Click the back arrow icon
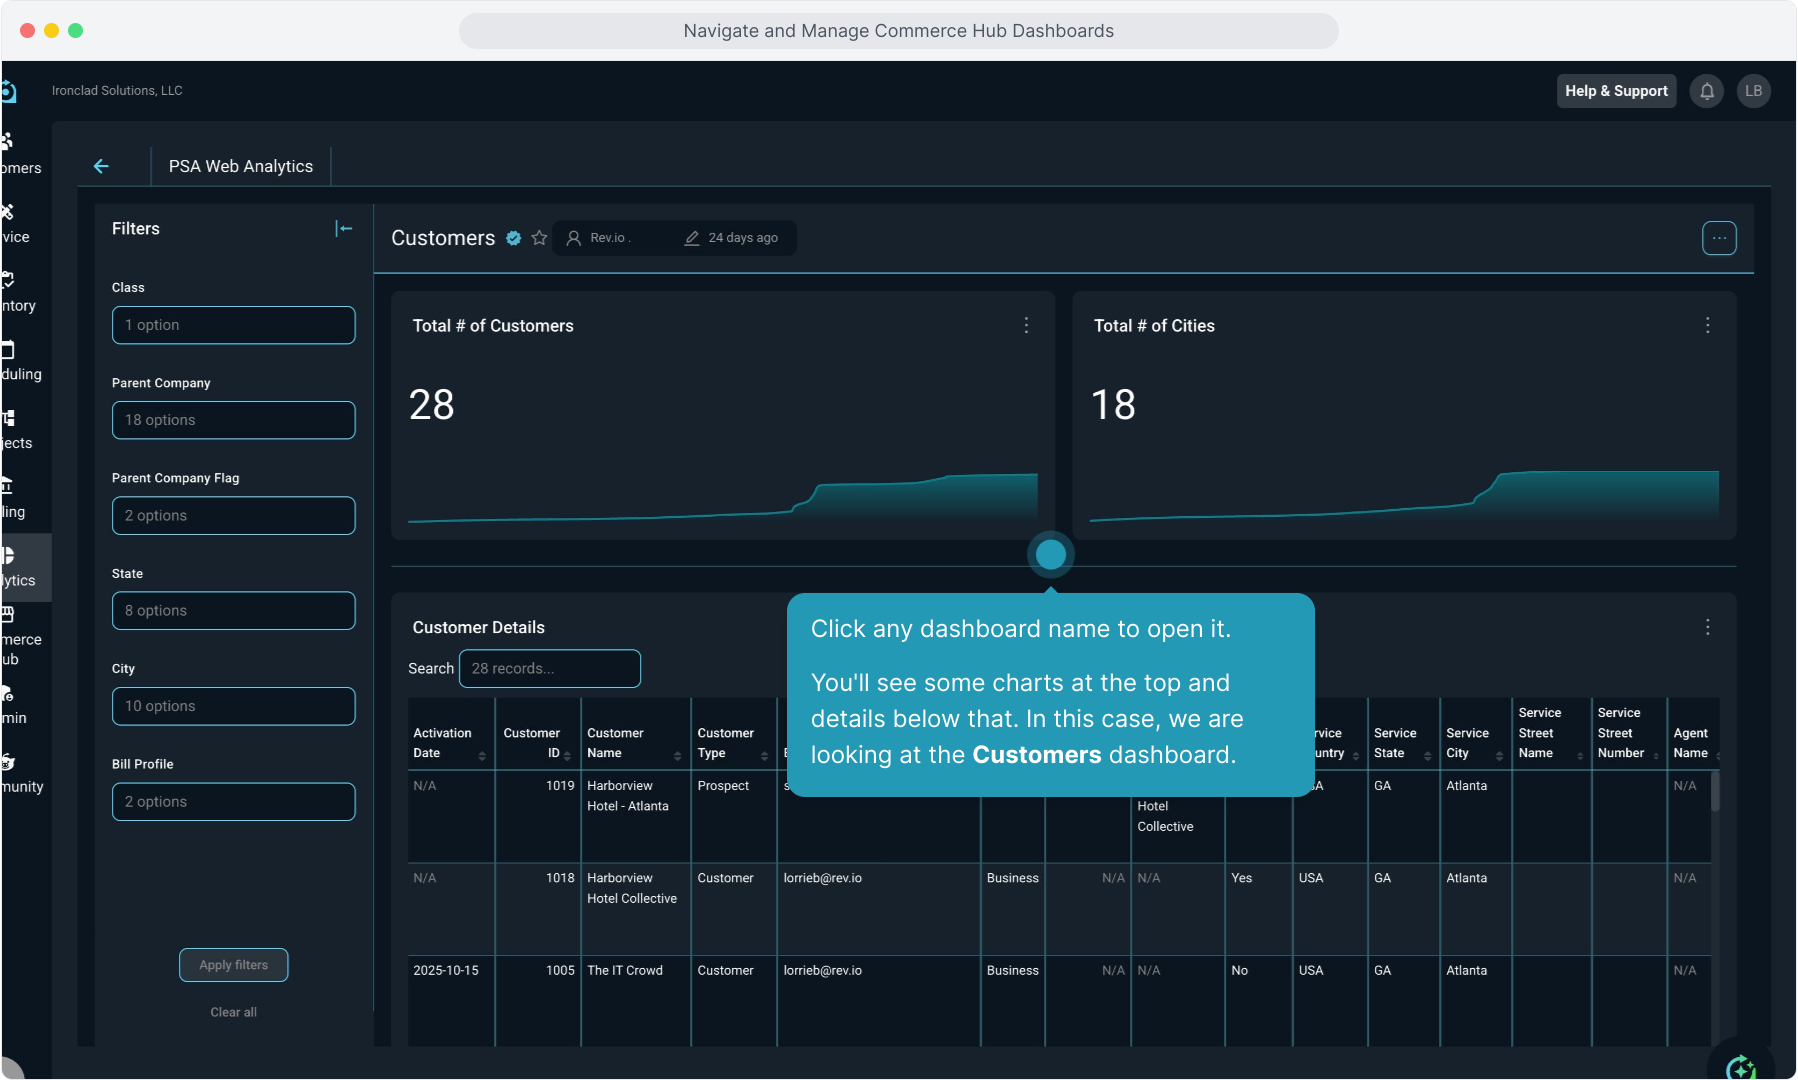The image size is (1798, 1080). pos(101,166)
